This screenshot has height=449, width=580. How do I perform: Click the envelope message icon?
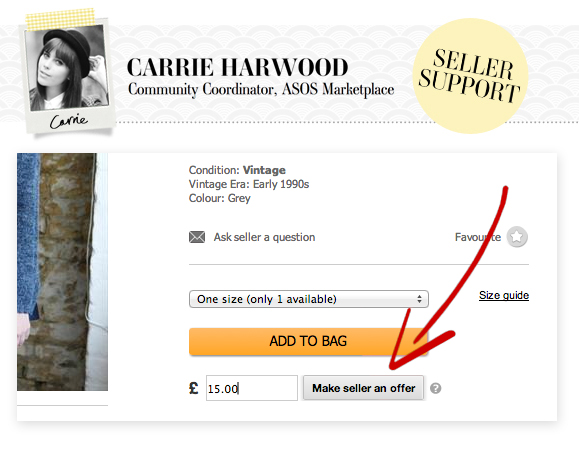[197, 237]
